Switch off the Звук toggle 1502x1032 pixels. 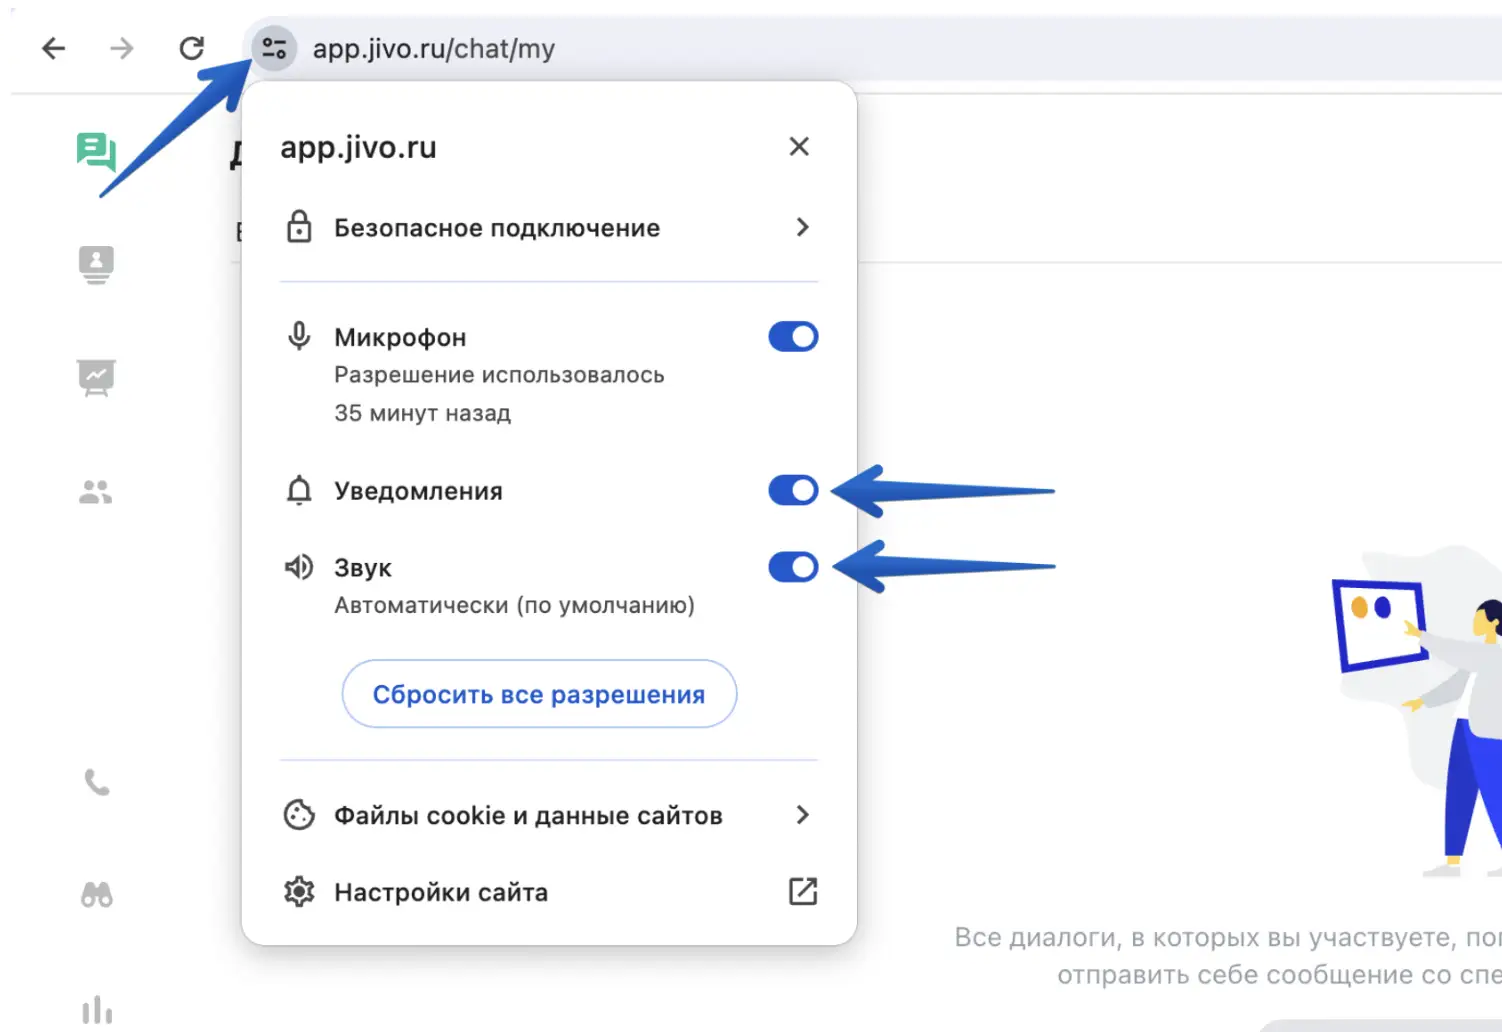point(793,567)
